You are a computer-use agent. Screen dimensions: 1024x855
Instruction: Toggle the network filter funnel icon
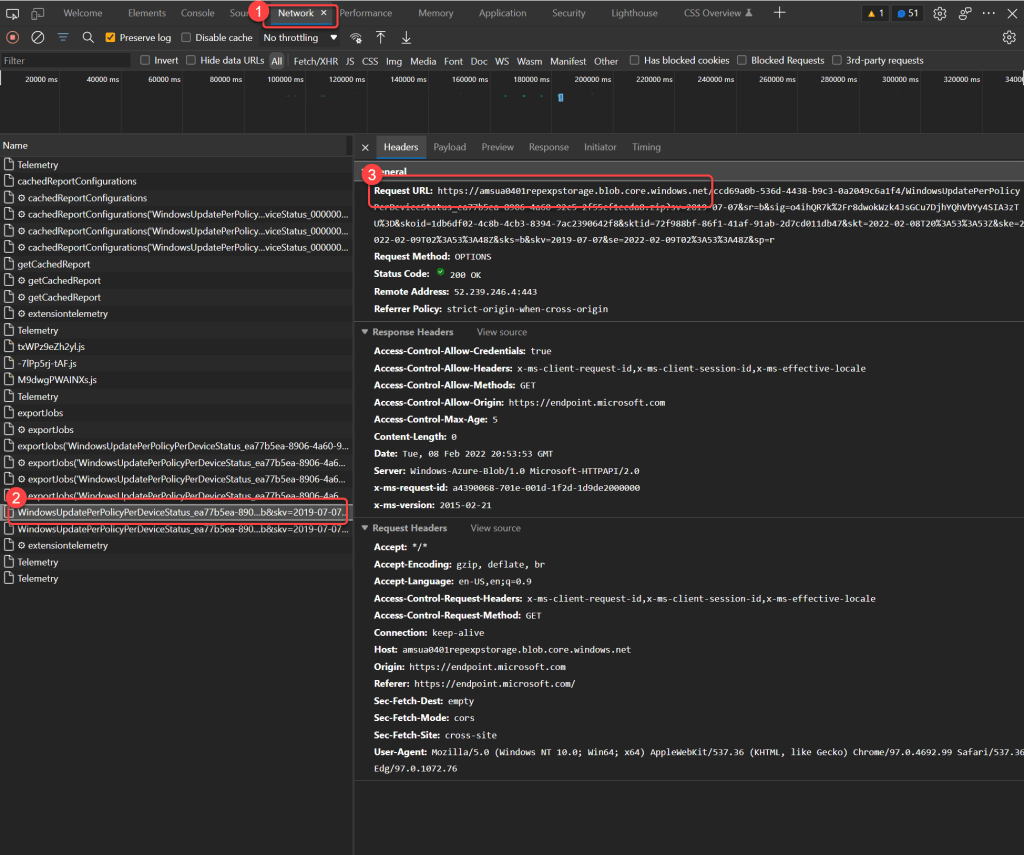(x=63, y=37)
